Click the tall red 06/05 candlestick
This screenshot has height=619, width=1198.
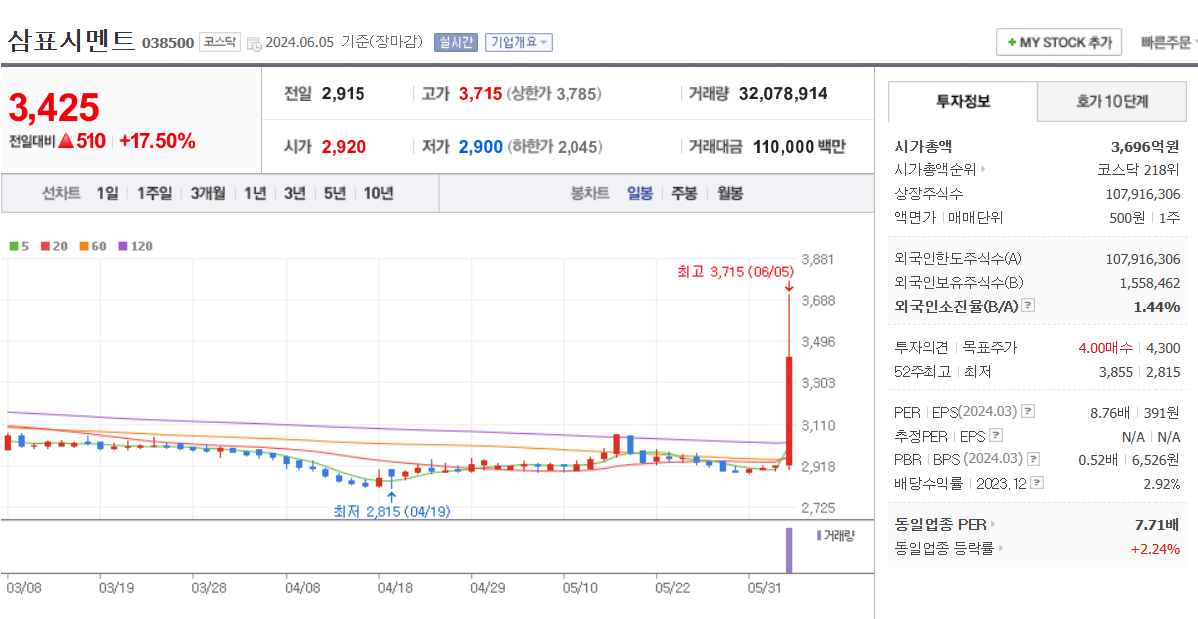pyautogui.click(x=788, y=409)
